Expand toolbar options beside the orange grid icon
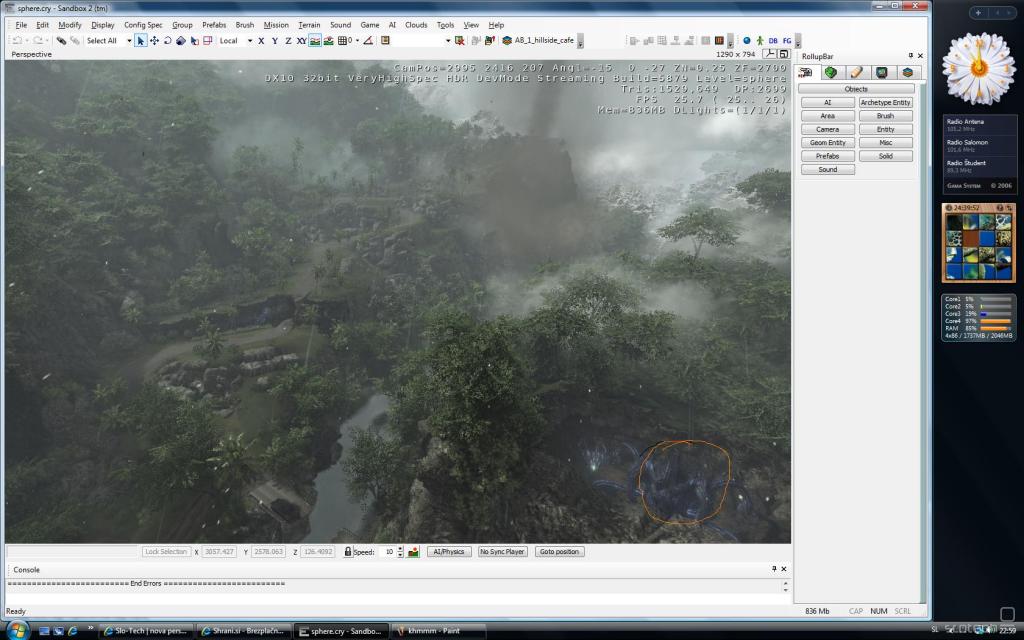The image size is (1024, 640). 730,41
